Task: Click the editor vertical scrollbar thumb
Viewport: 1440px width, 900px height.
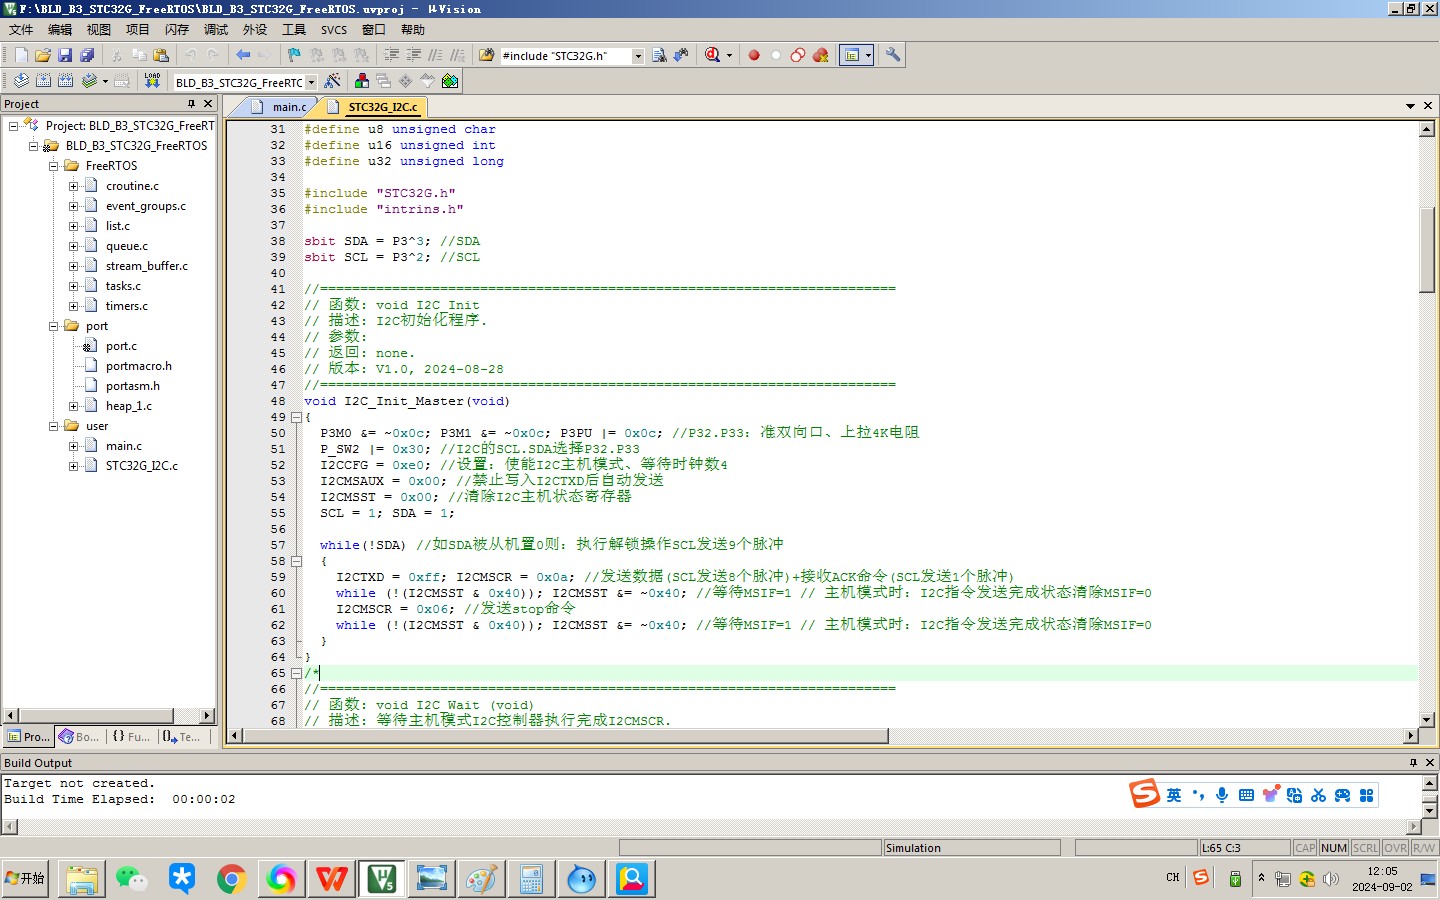Action: pos(1427,250)
